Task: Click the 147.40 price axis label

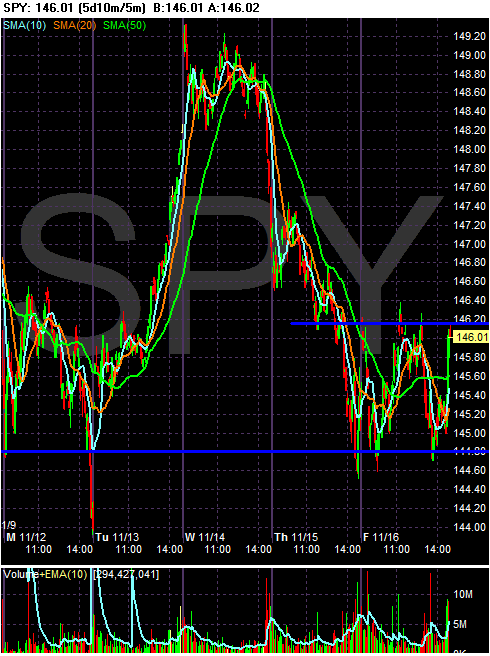Action: coord(469,206)
